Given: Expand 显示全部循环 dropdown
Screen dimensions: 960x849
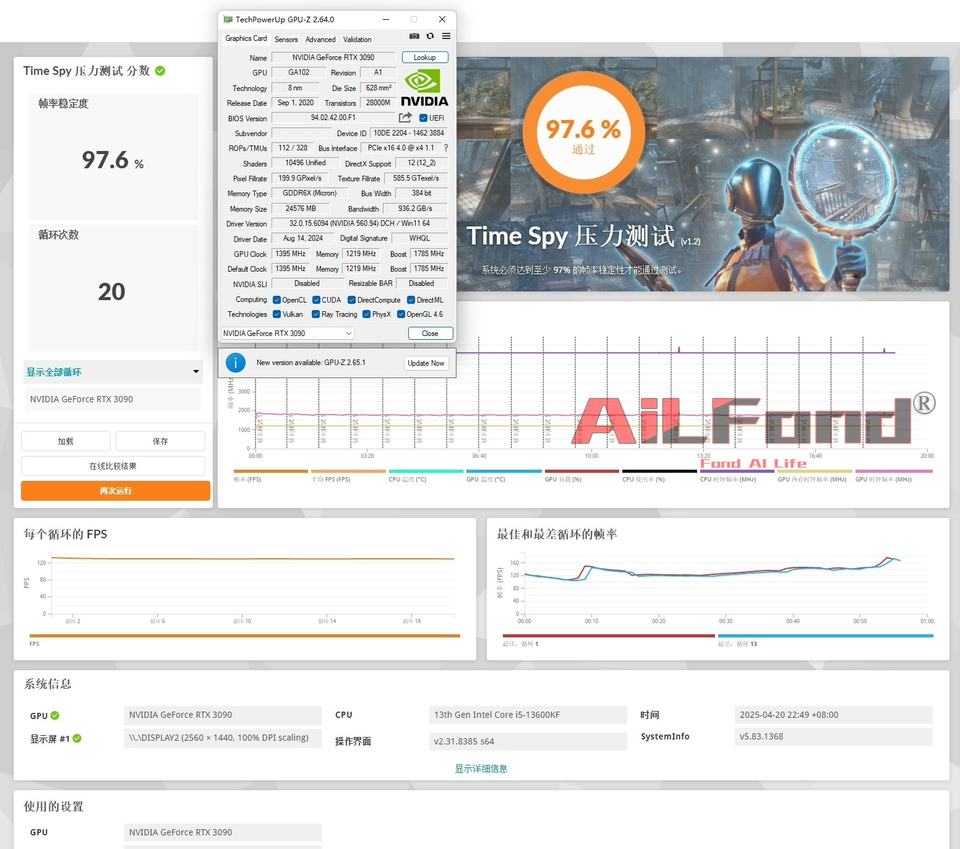Looking at the screenshot, I should click(113, 372).
